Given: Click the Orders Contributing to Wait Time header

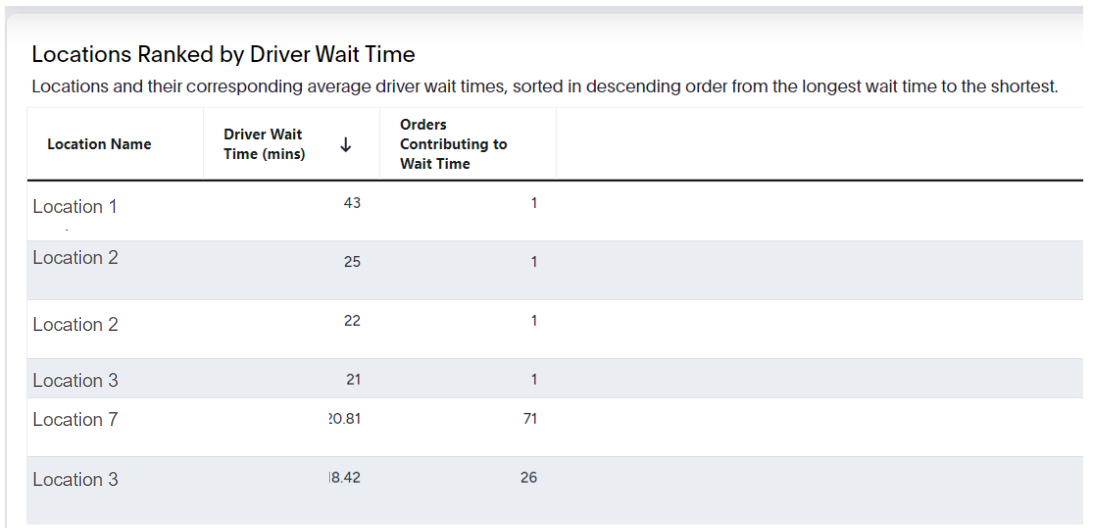Looking at the screenshot, I should 453,144.
